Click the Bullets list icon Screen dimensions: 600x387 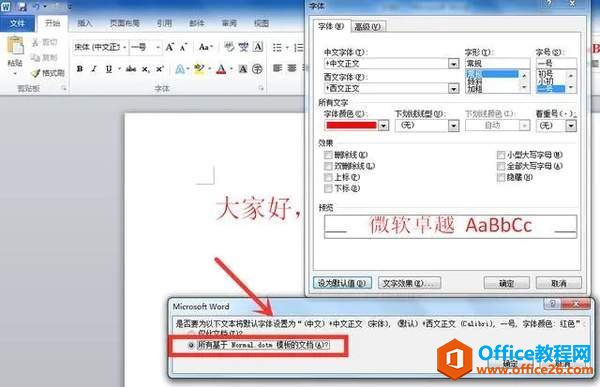pos(277,47)
